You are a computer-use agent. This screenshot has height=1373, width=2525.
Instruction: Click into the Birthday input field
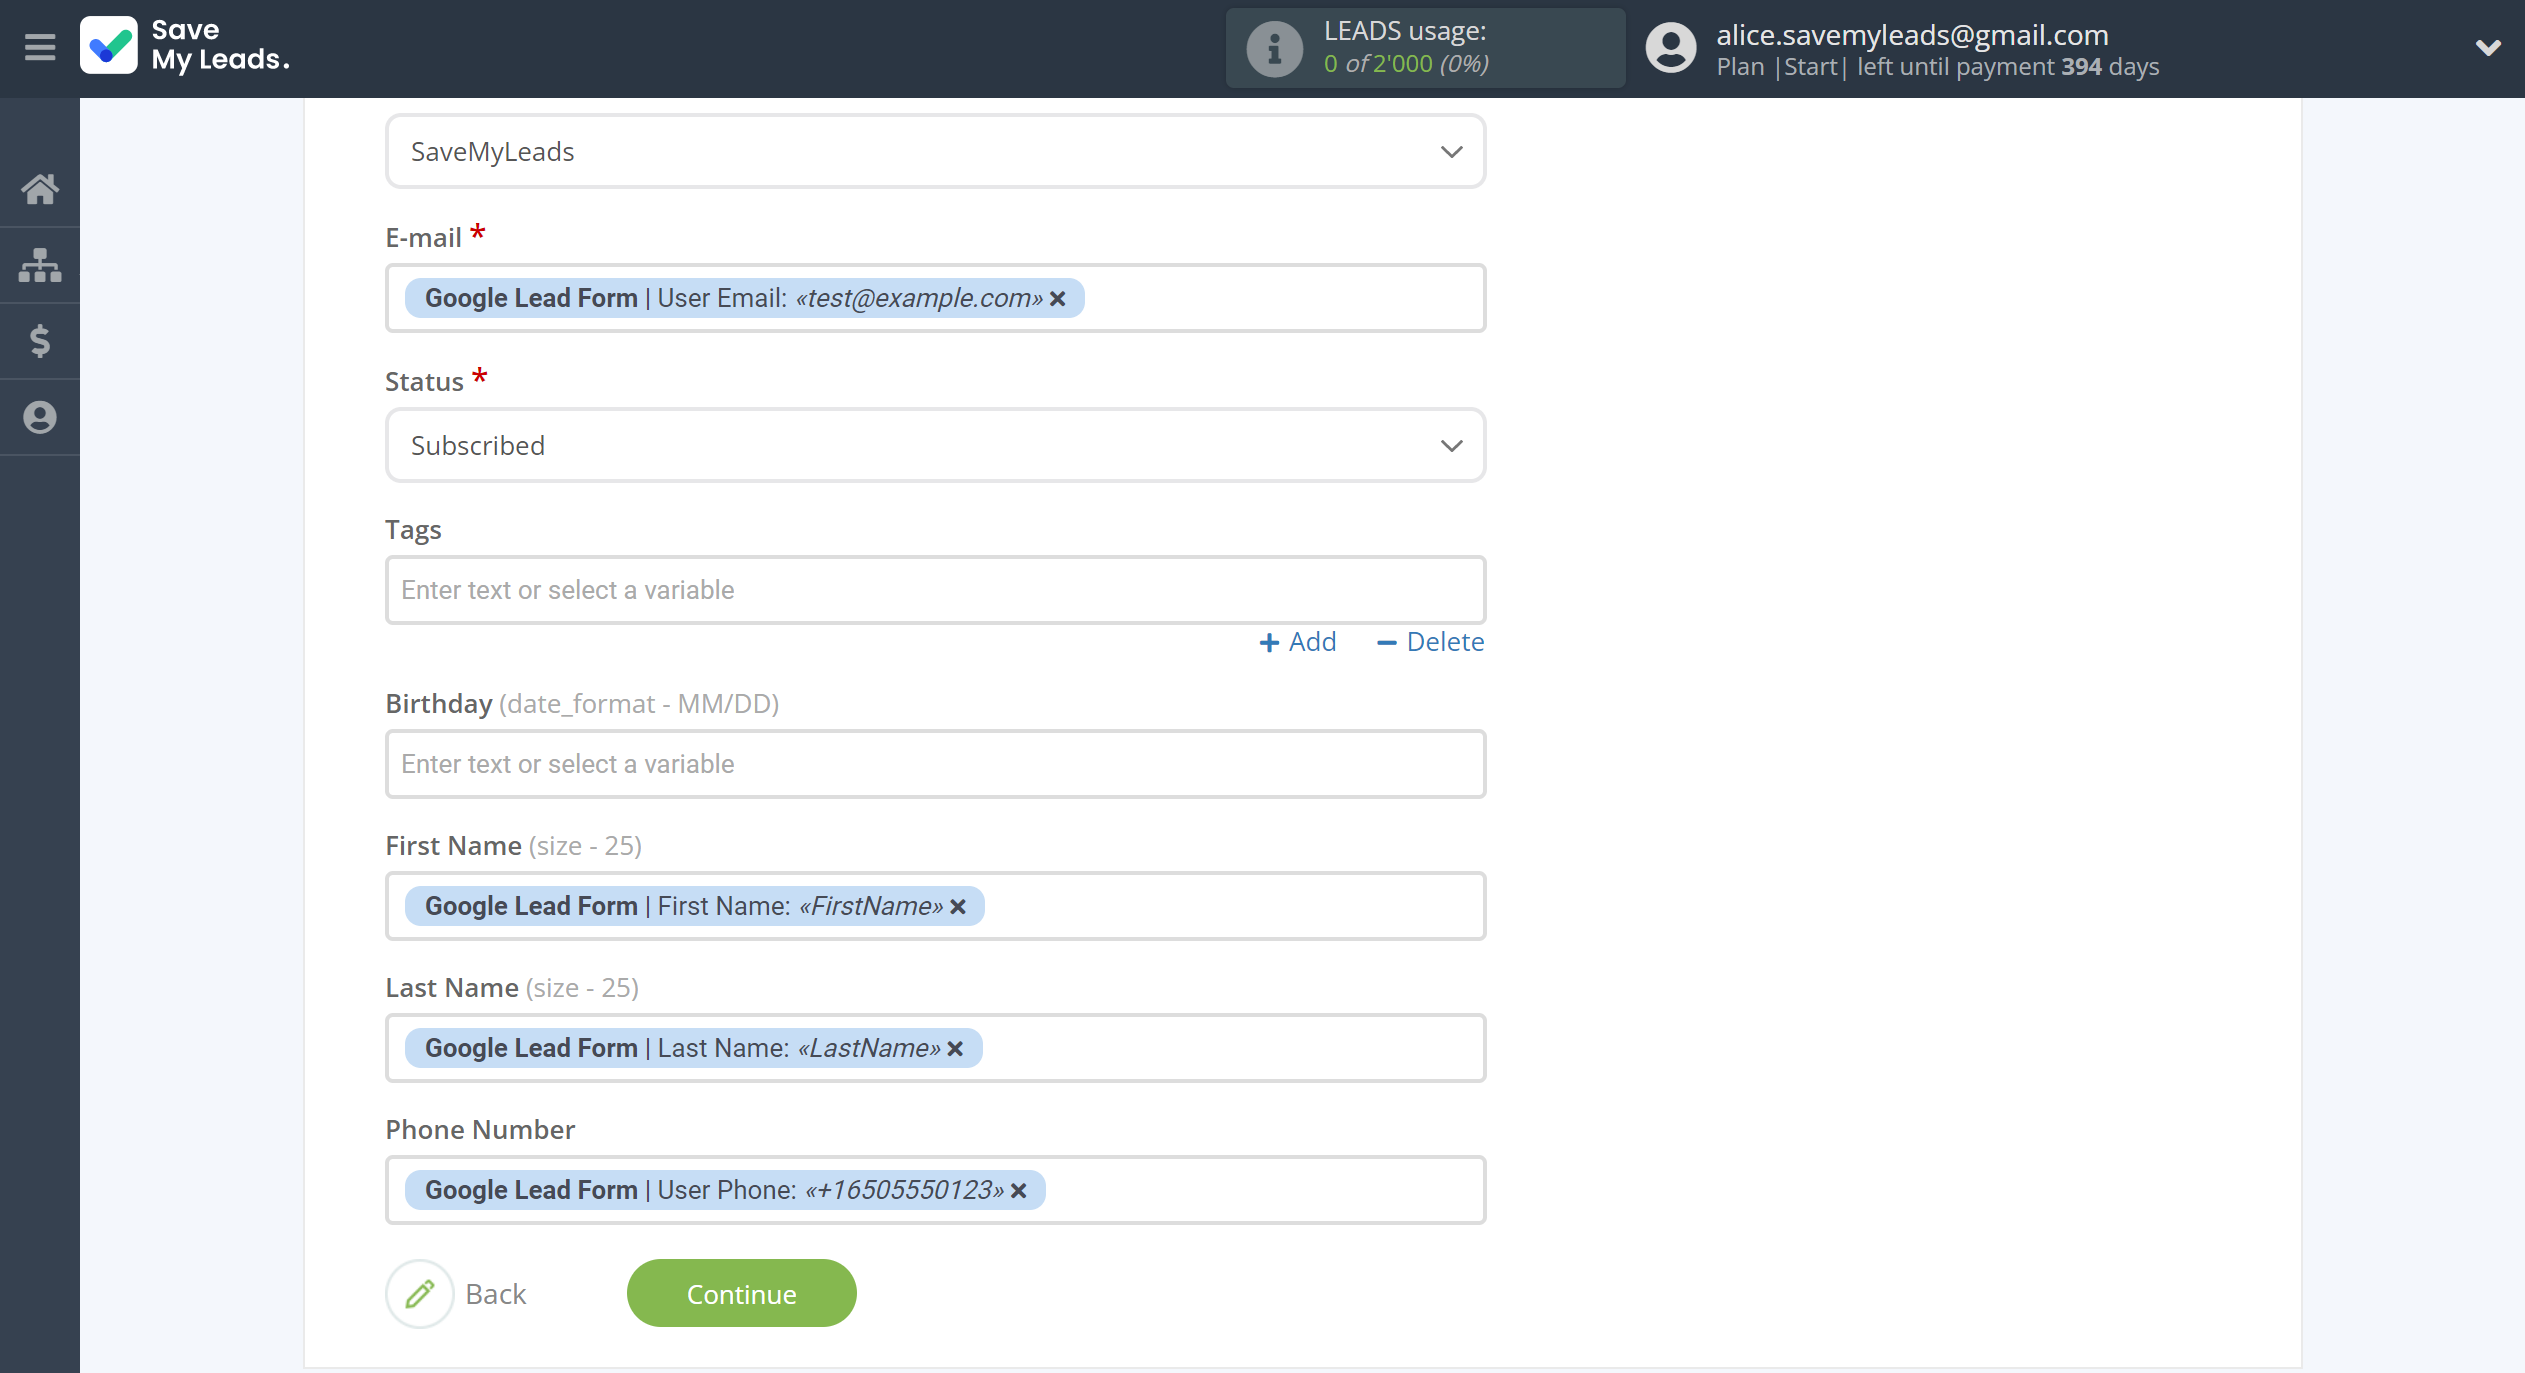coord(935,764)
